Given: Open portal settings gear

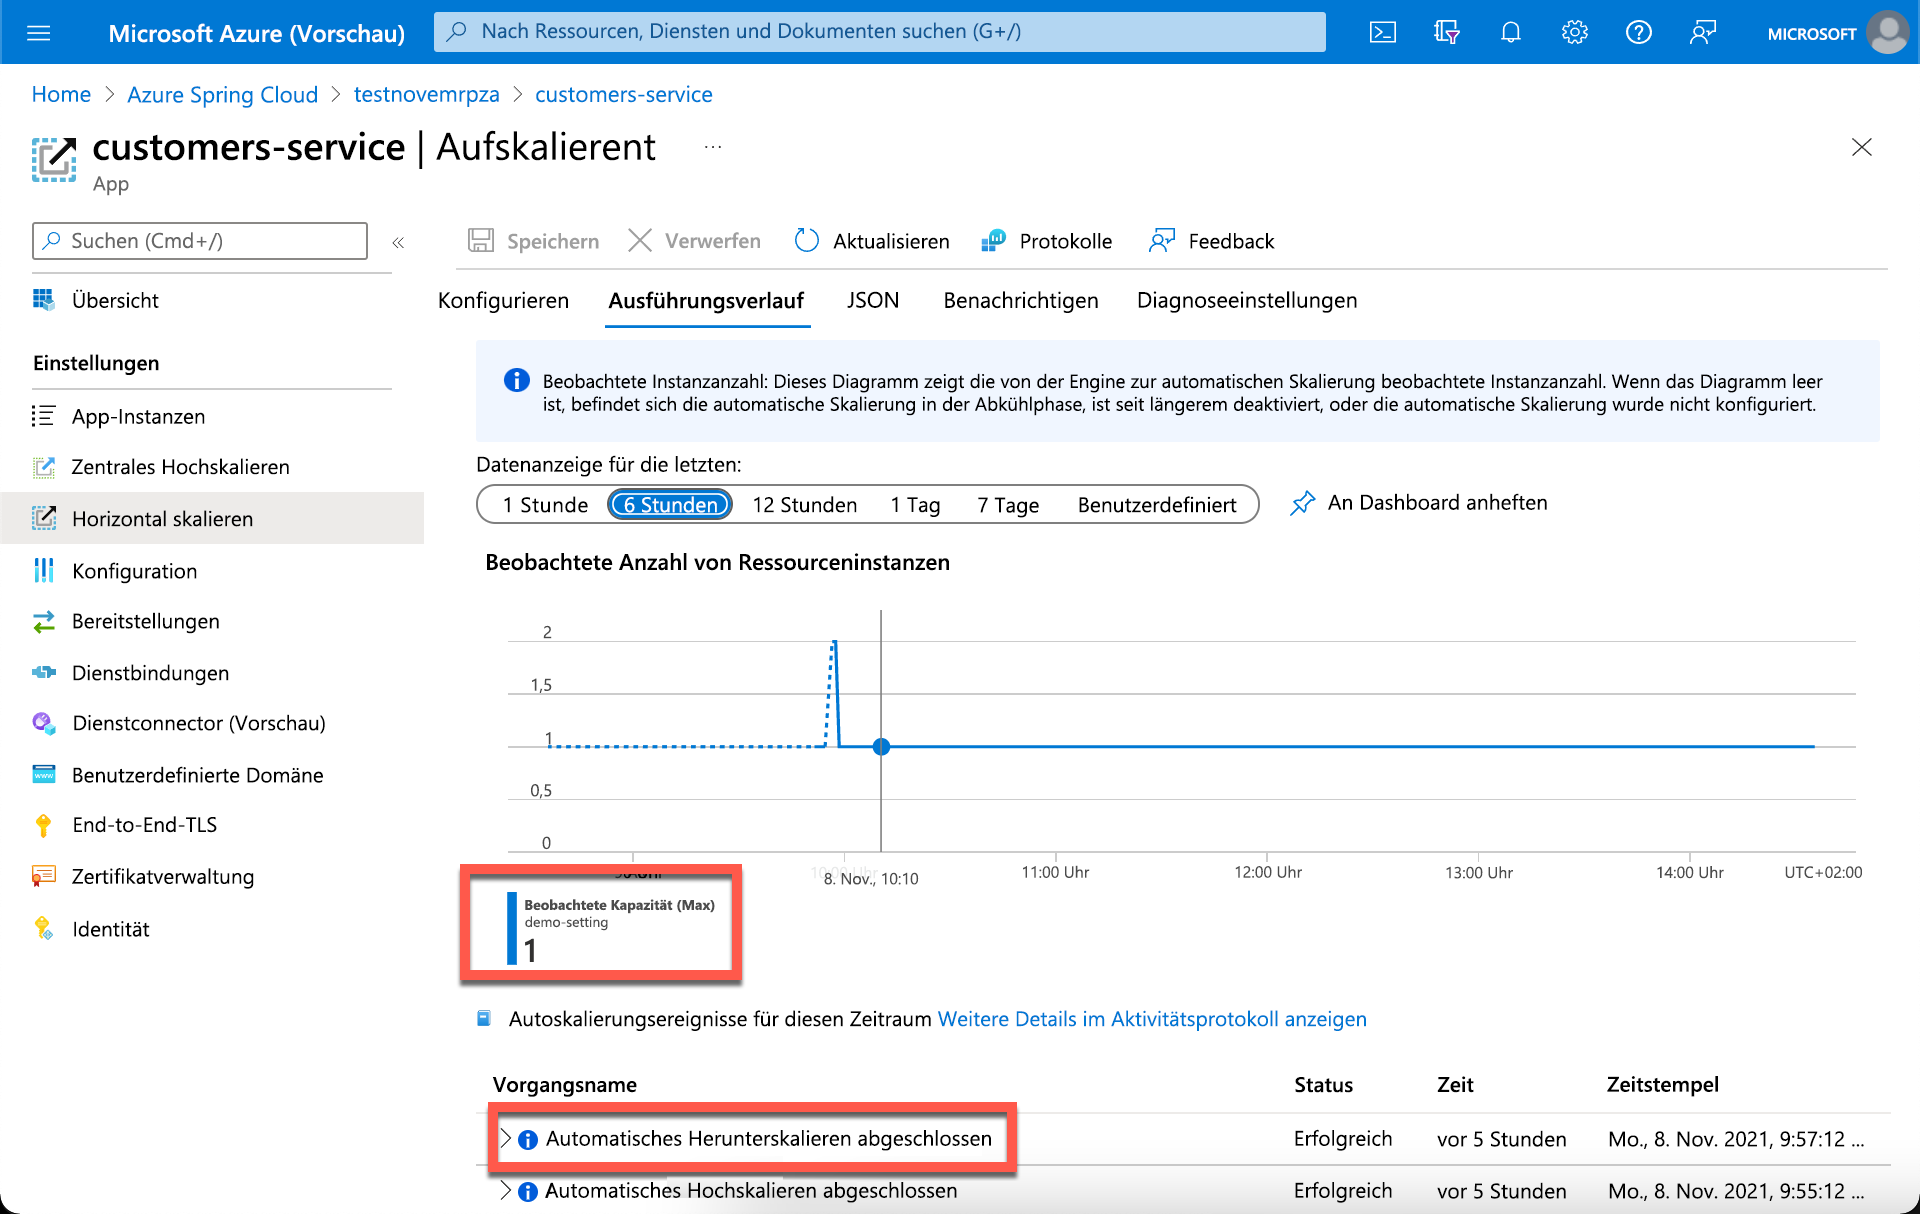Looking at the screenshot, I should (x=1574, y=33).
